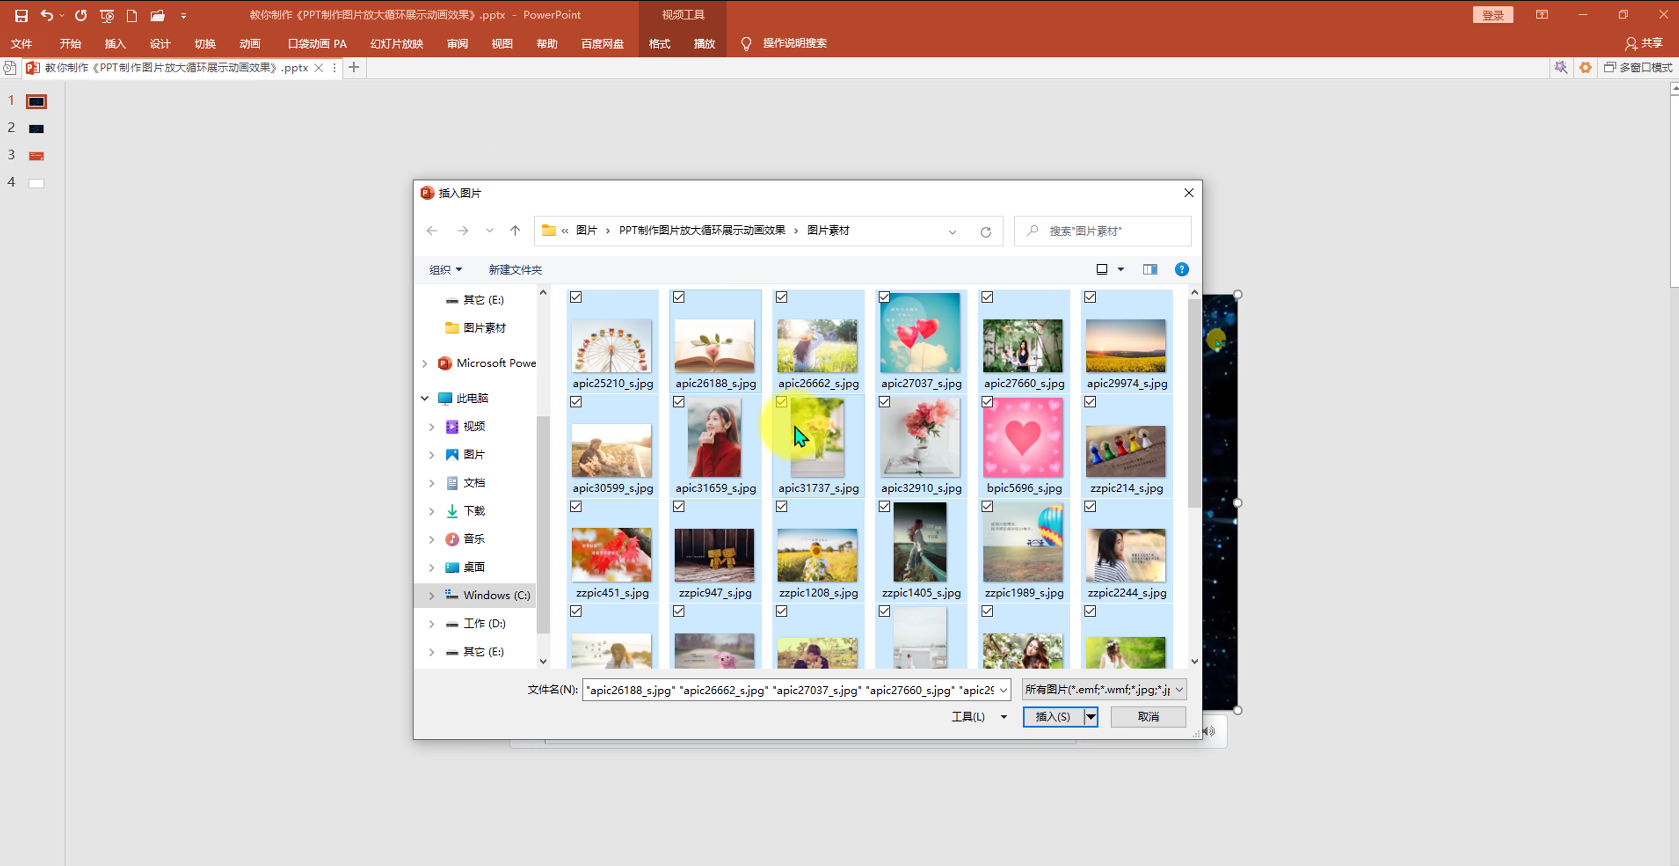This screenshot has width=1679, height=866.
Task: Click the 取消 button
Action: [x=1148, y=717]
